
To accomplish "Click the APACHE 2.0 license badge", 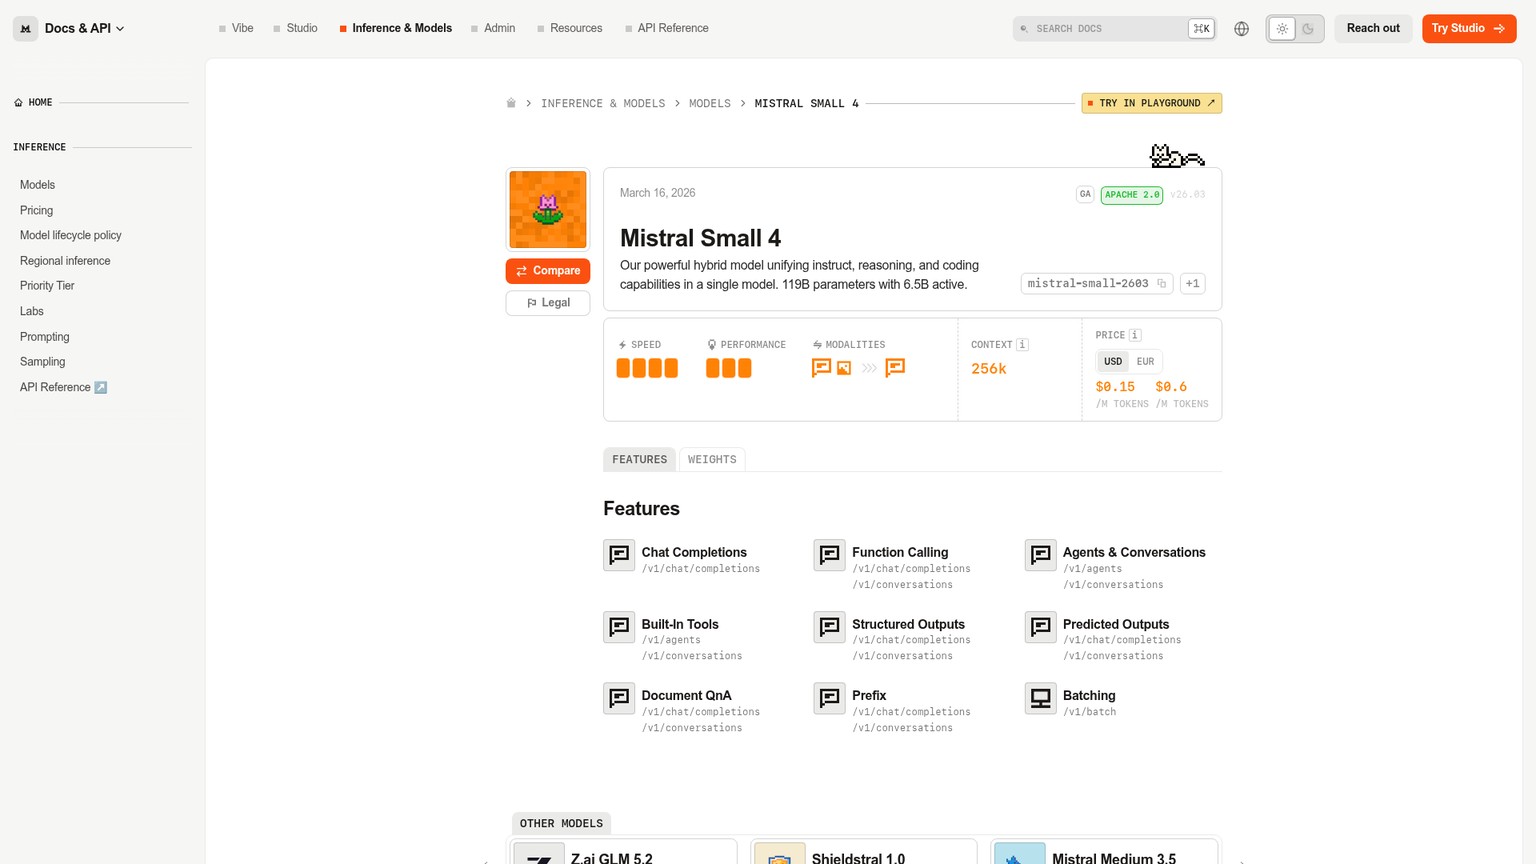I will click(1131, 195).
